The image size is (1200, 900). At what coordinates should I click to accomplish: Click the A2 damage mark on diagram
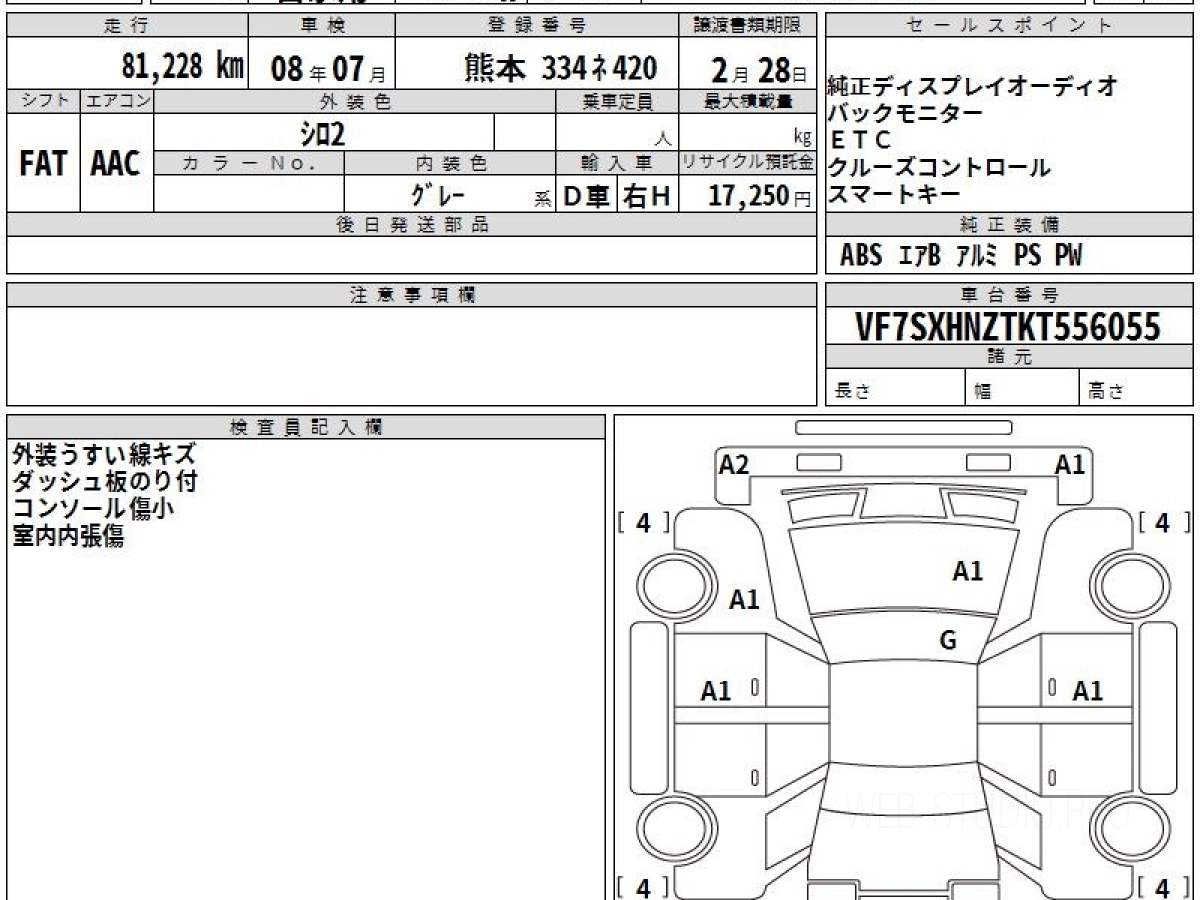pyautogui.click(x=734, y=464)
